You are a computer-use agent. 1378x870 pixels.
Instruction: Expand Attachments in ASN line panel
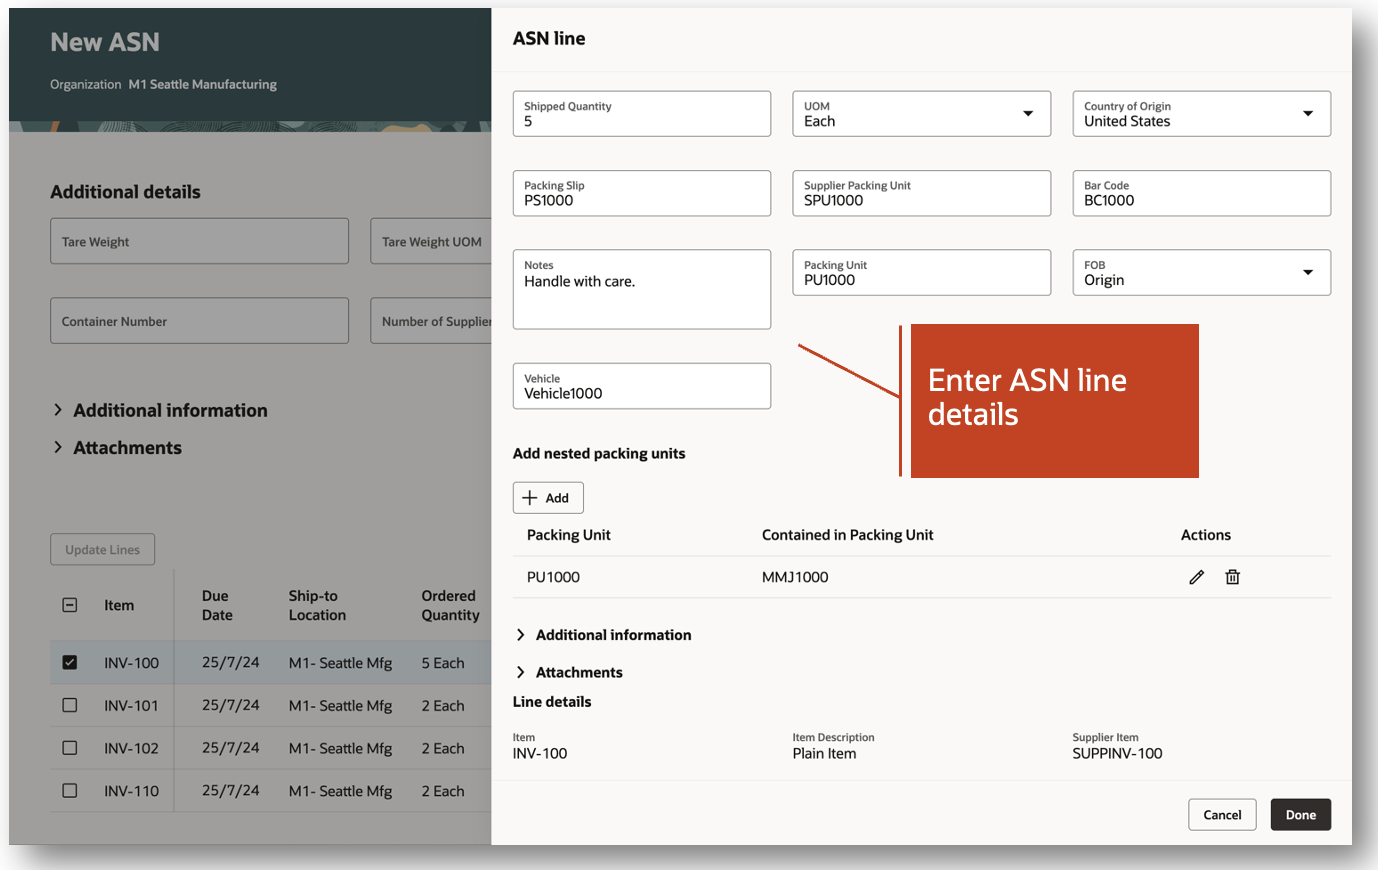[x=569, y=672]
